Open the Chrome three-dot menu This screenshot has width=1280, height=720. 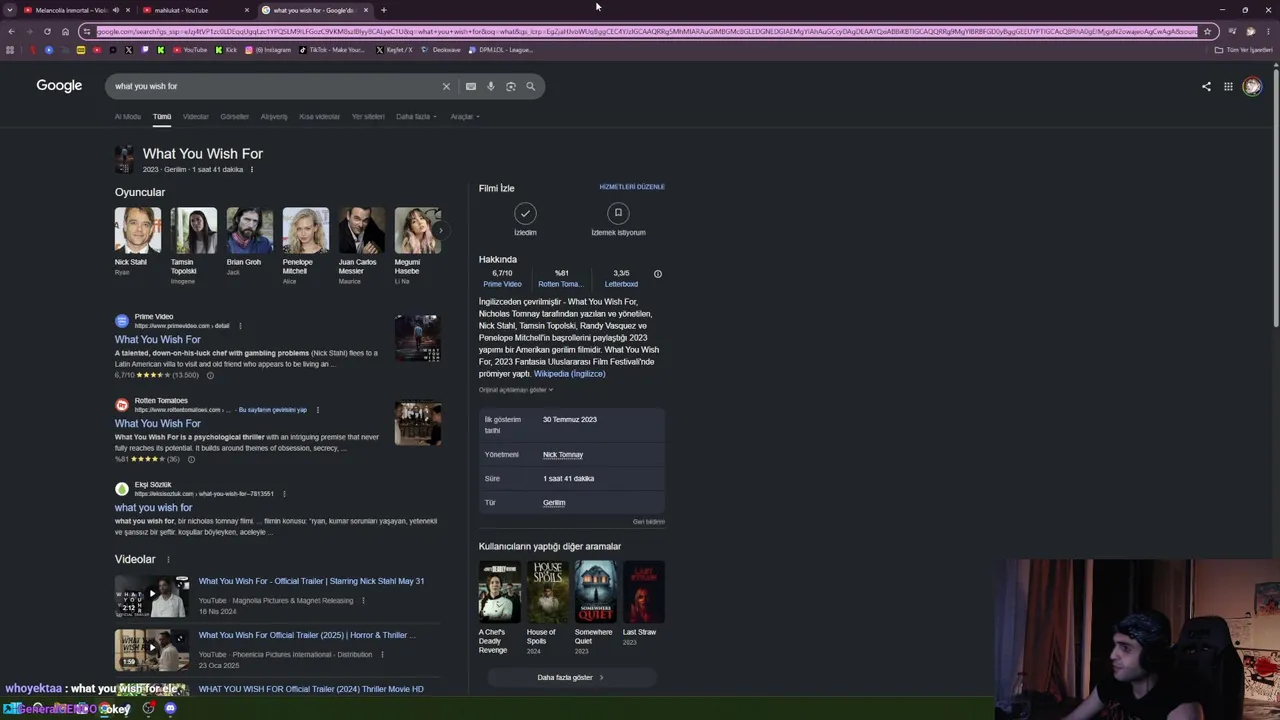[1268, 31]
